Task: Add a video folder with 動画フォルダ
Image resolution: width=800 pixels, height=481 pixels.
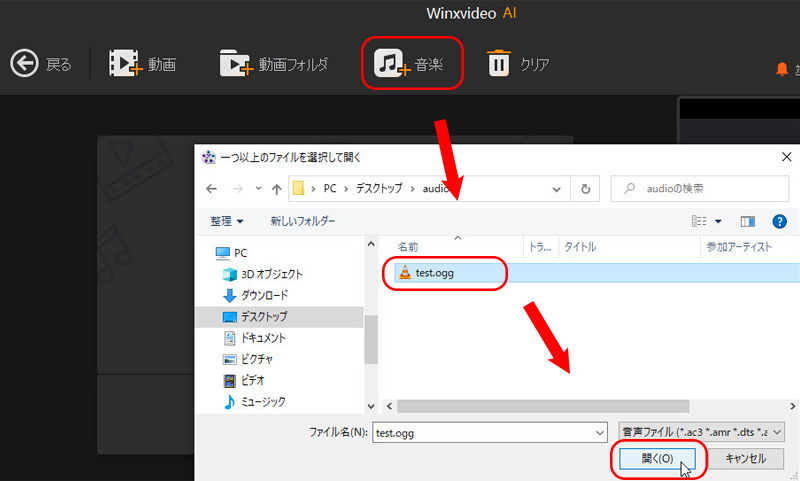Action: (274, 64)
